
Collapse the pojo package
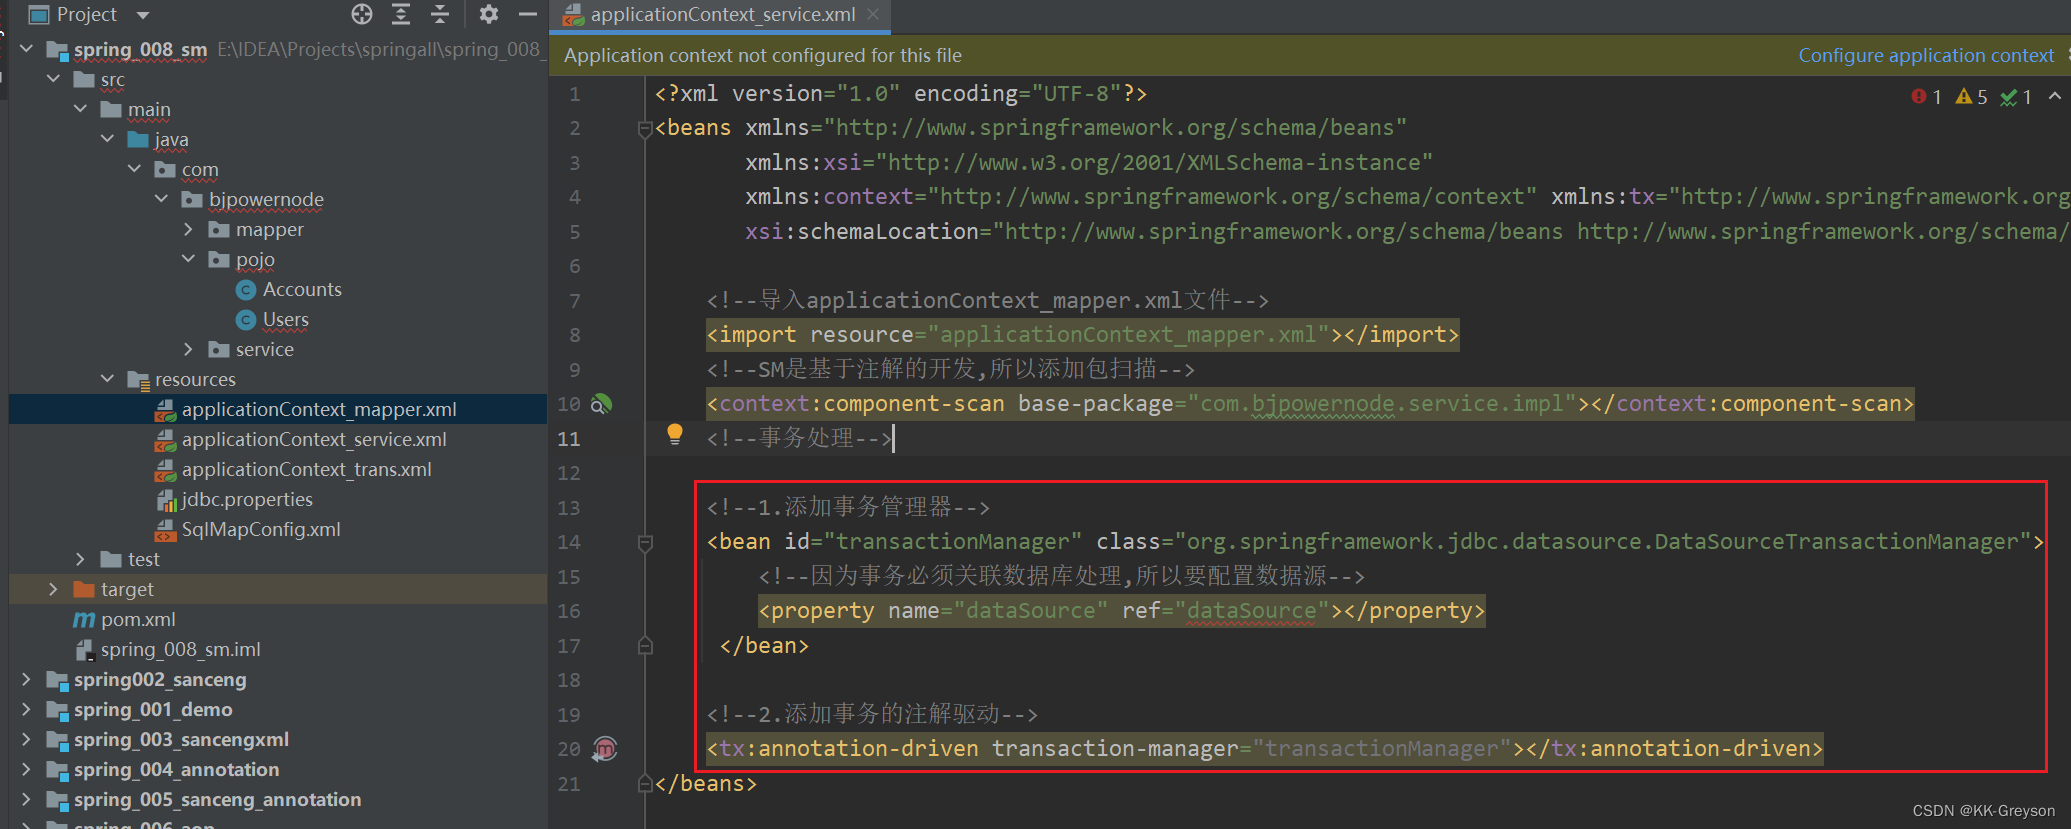point(189,259)
